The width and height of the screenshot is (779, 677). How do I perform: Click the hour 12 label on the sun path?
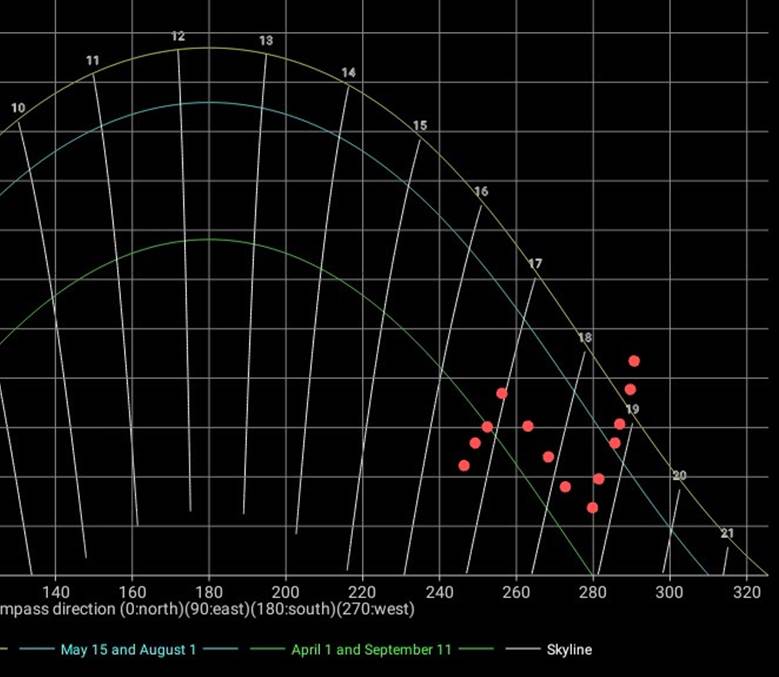pos(178,37)
